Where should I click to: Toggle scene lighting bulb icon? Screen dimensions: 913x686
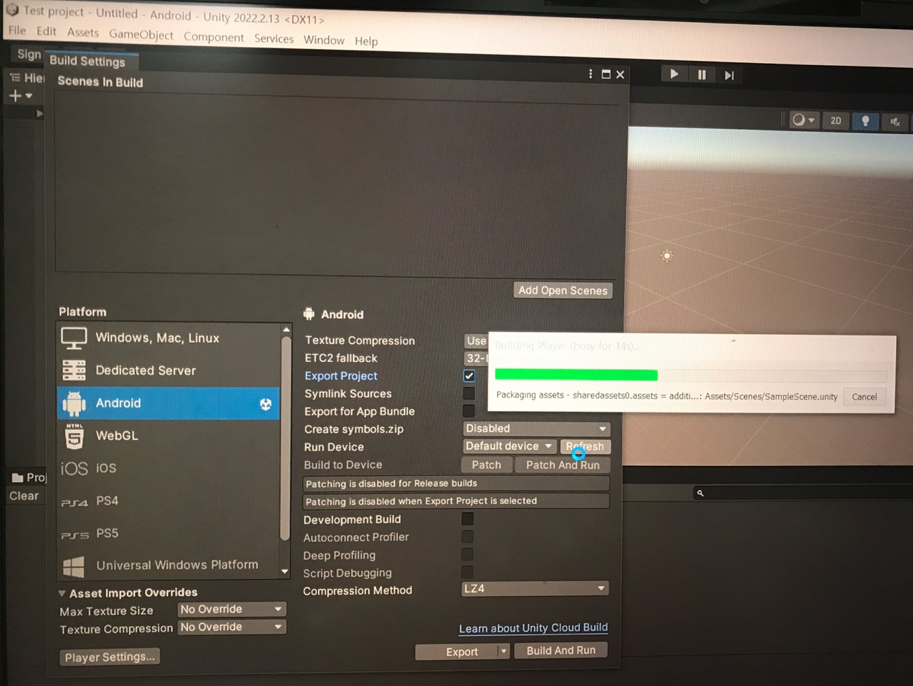(865, 121)
